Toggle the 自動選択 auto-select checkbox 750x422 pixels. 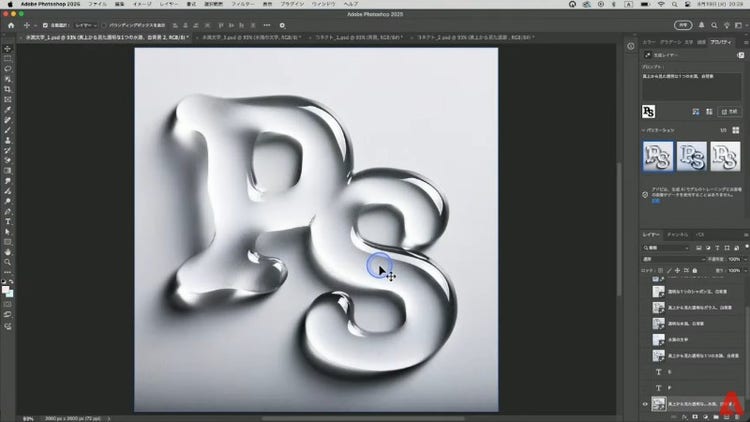(45, 25)
